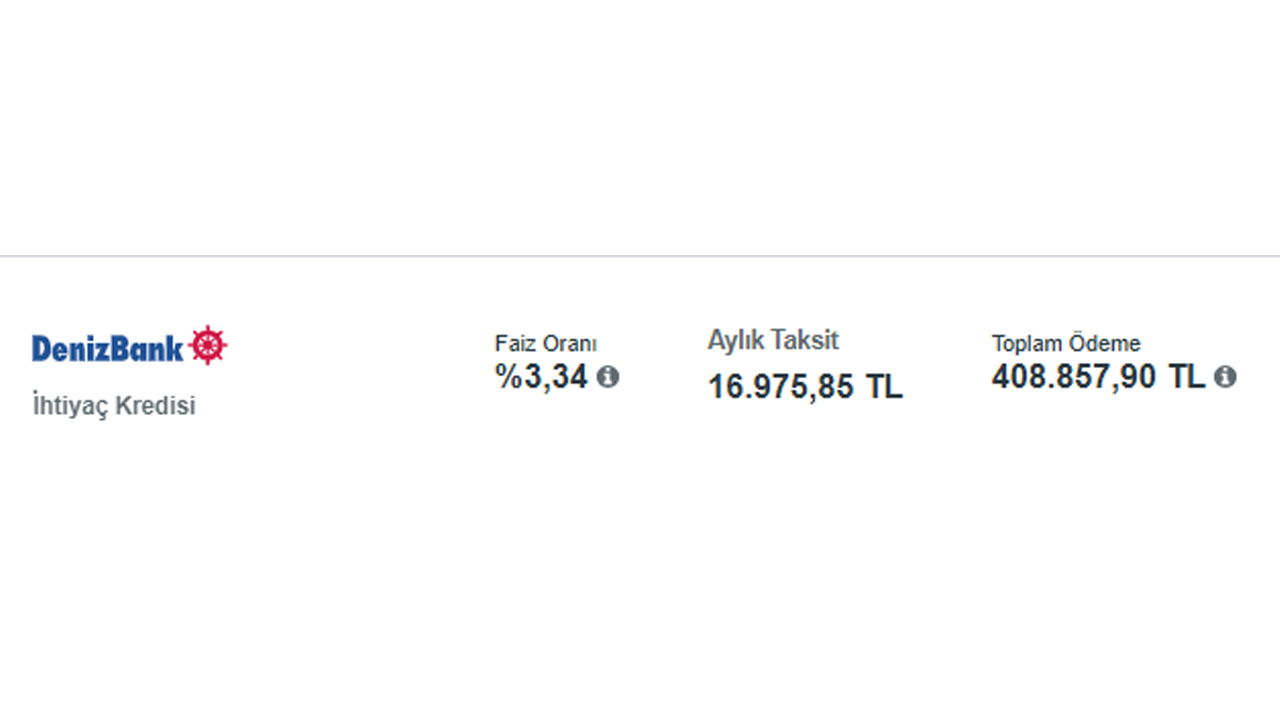Open info icon beside 408.857,90 TL total

(x=1225, y=377)
